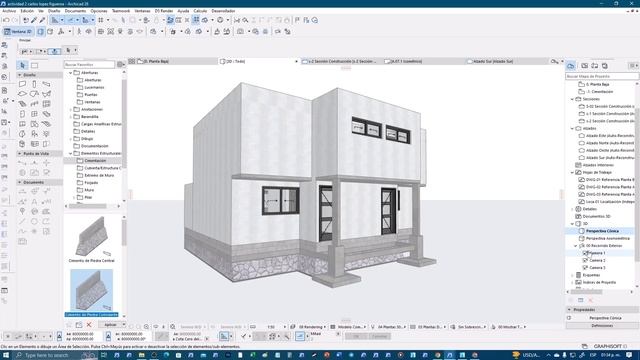
Task: Expand the Anotaciones folder in Favorites
Action: tap(71, 109)
